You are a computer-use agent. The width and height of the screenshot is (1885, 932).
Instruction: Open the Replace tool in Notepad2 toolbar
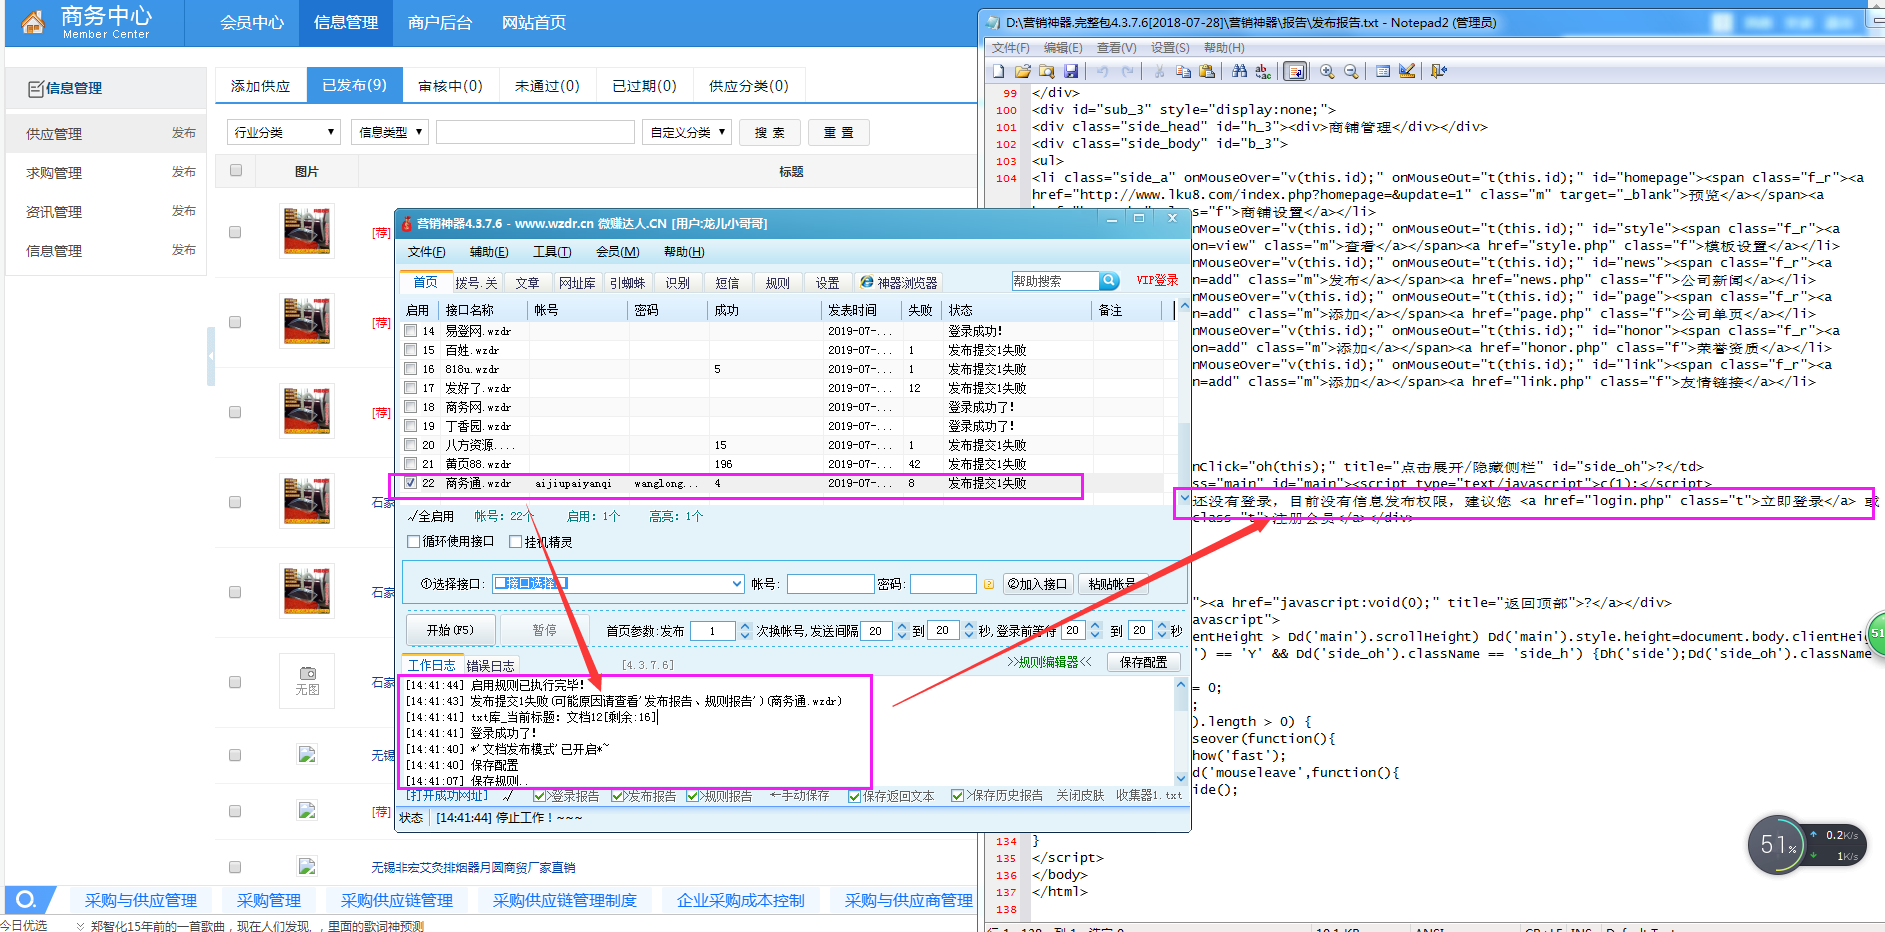(x=1261, y=71)
